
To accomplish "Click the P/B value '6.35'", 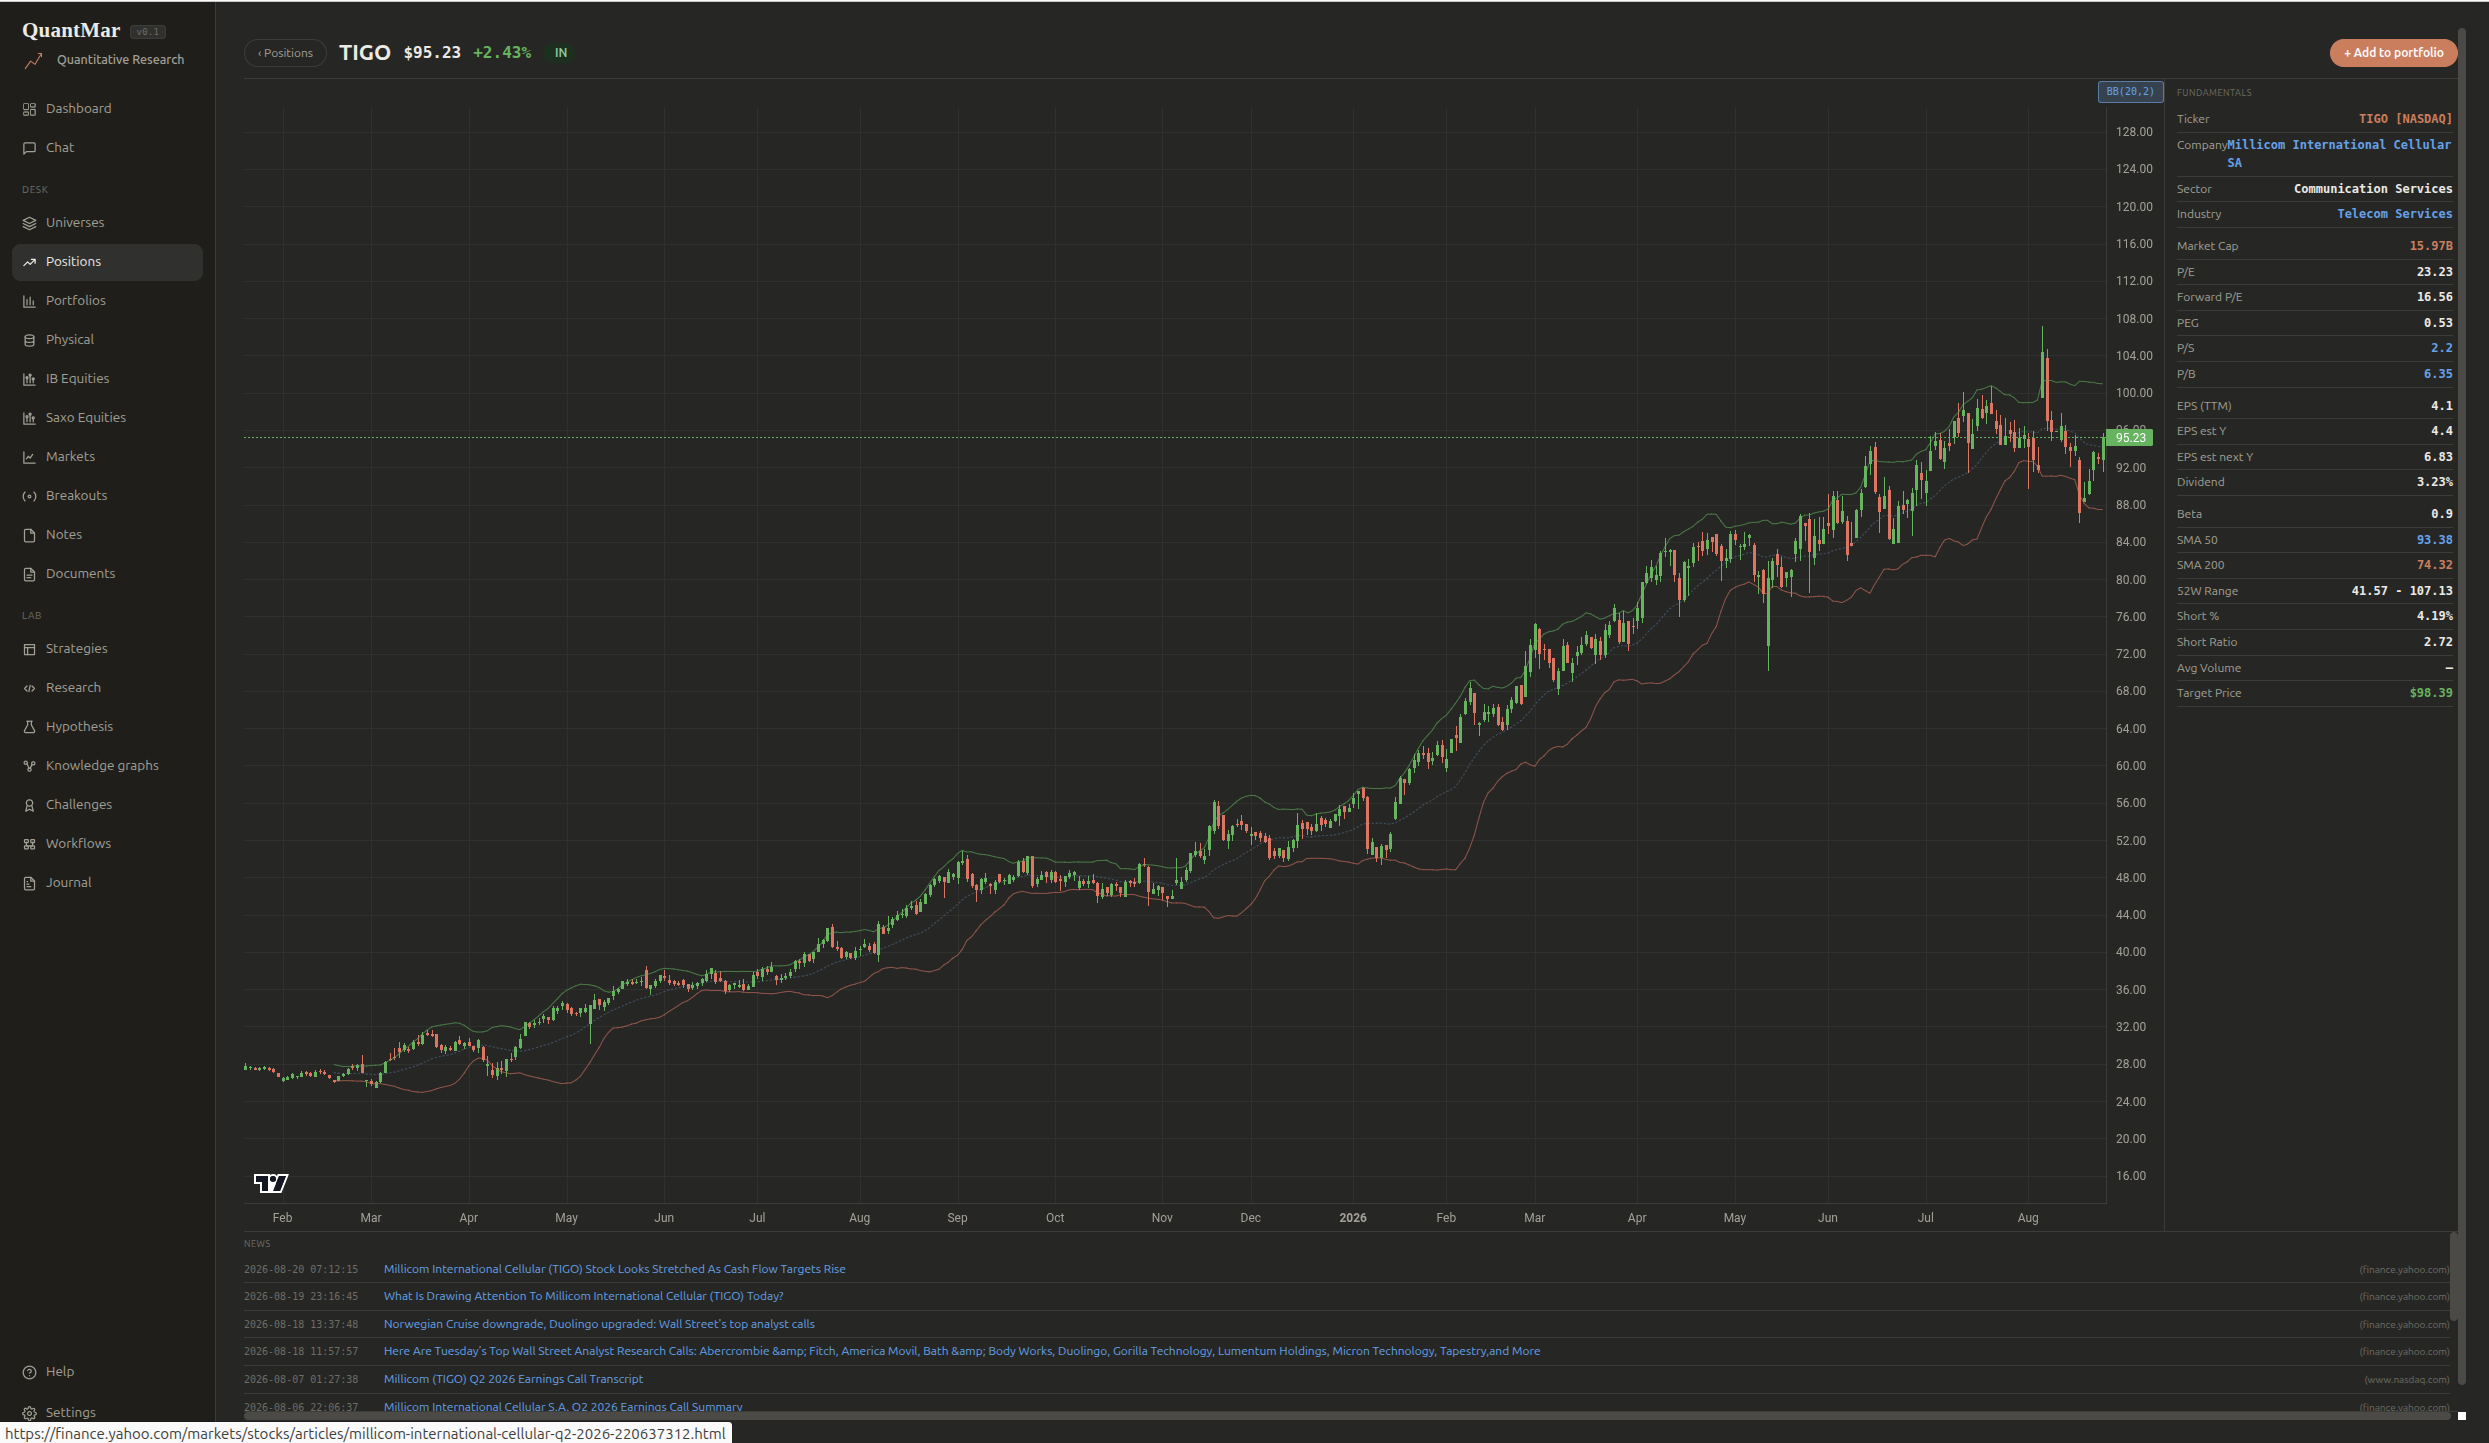I will pyautogui.click(x=2437, y=374).
